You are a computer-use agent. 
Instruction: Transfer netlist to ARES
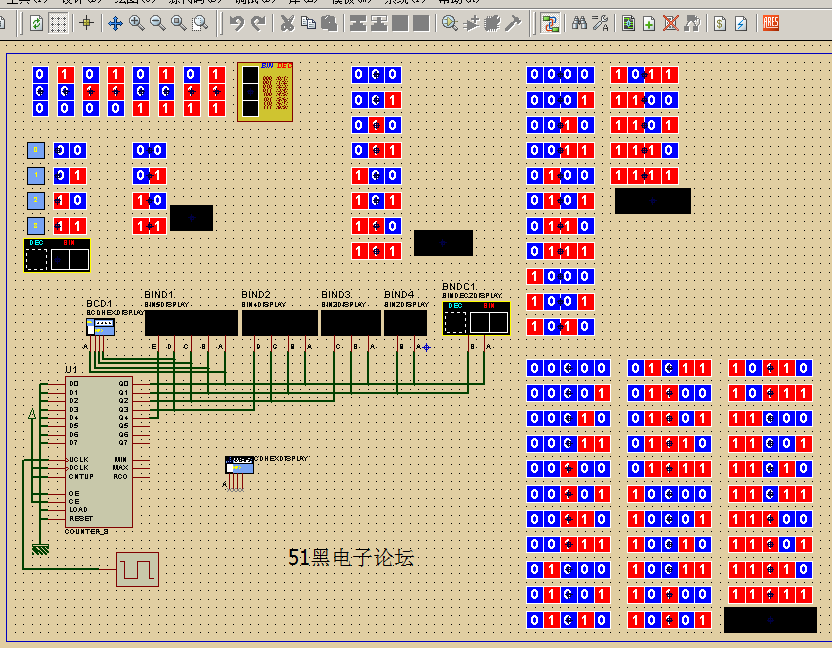770,23
